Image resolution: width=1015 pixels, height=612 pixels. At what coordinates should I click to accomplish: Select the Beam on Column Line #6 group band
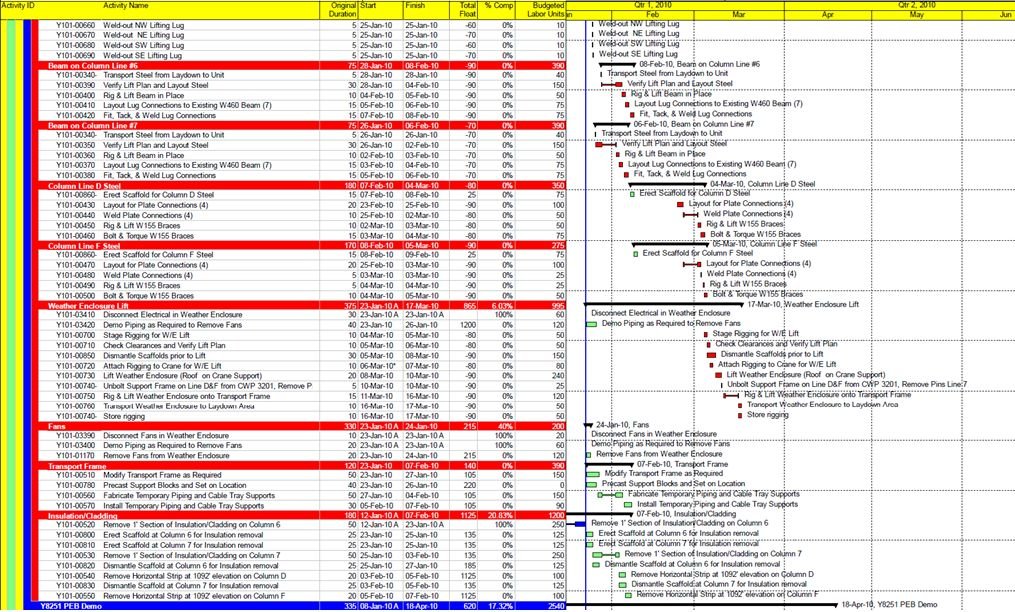[302, 65]
